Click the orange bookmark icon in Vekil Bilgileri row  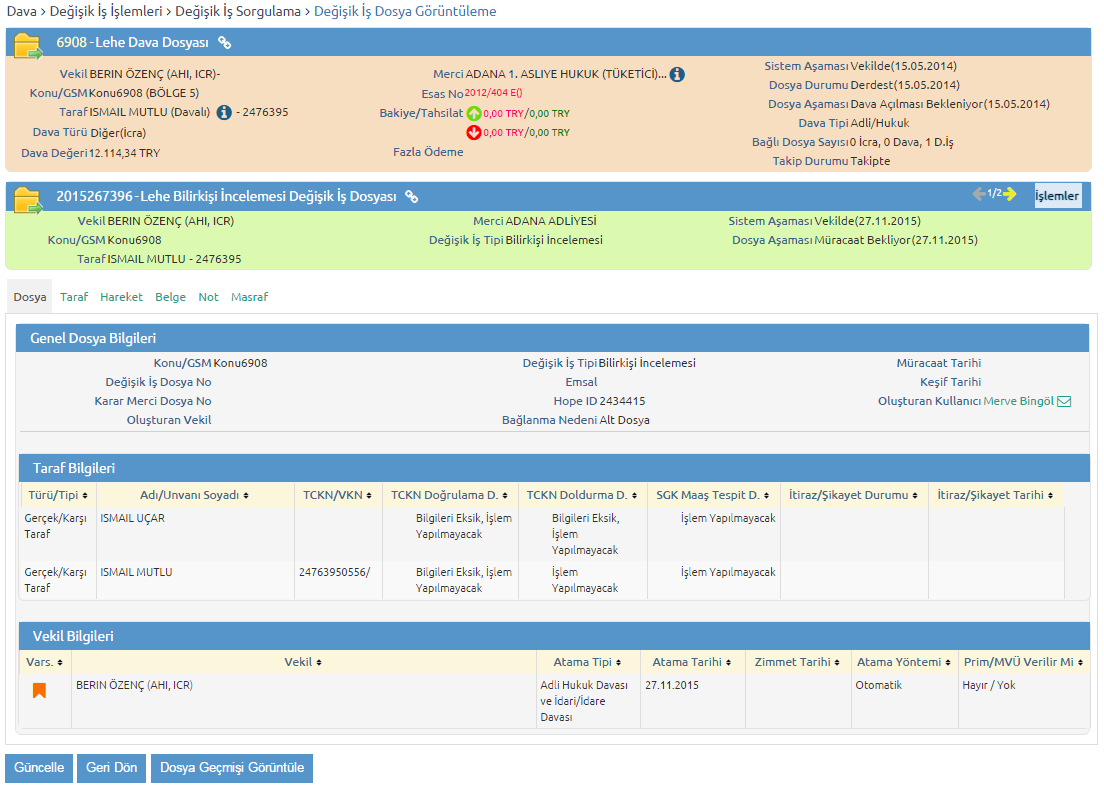pyautogui.click(x=39, y=690)
